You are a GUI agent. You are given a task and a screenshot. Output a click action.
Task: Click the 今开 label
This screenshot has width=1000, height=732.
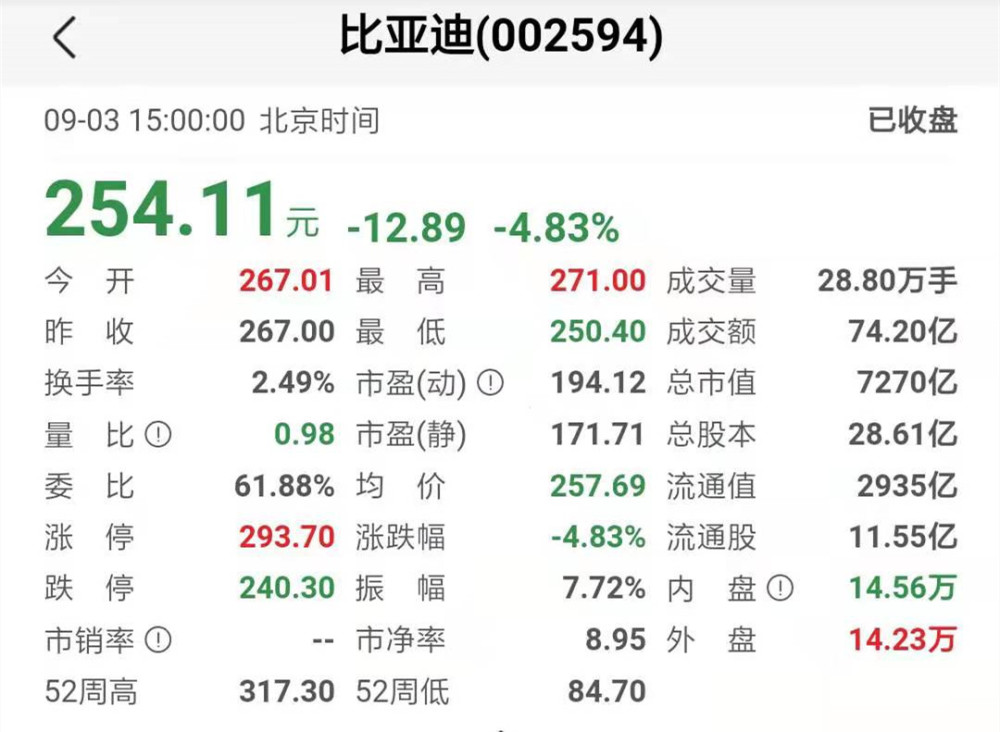(89, 281)
